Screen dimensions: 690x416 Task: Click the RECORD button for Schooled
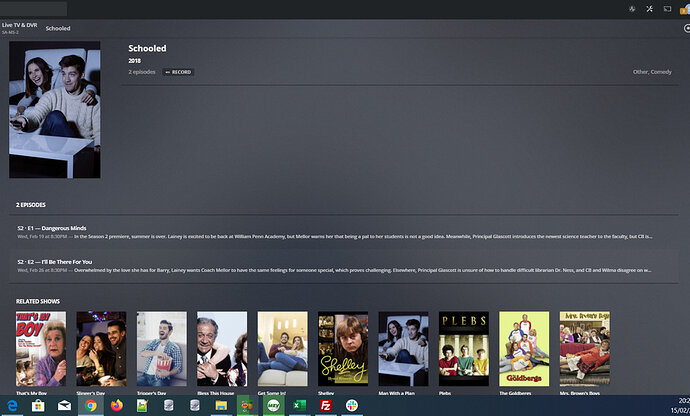178,72
